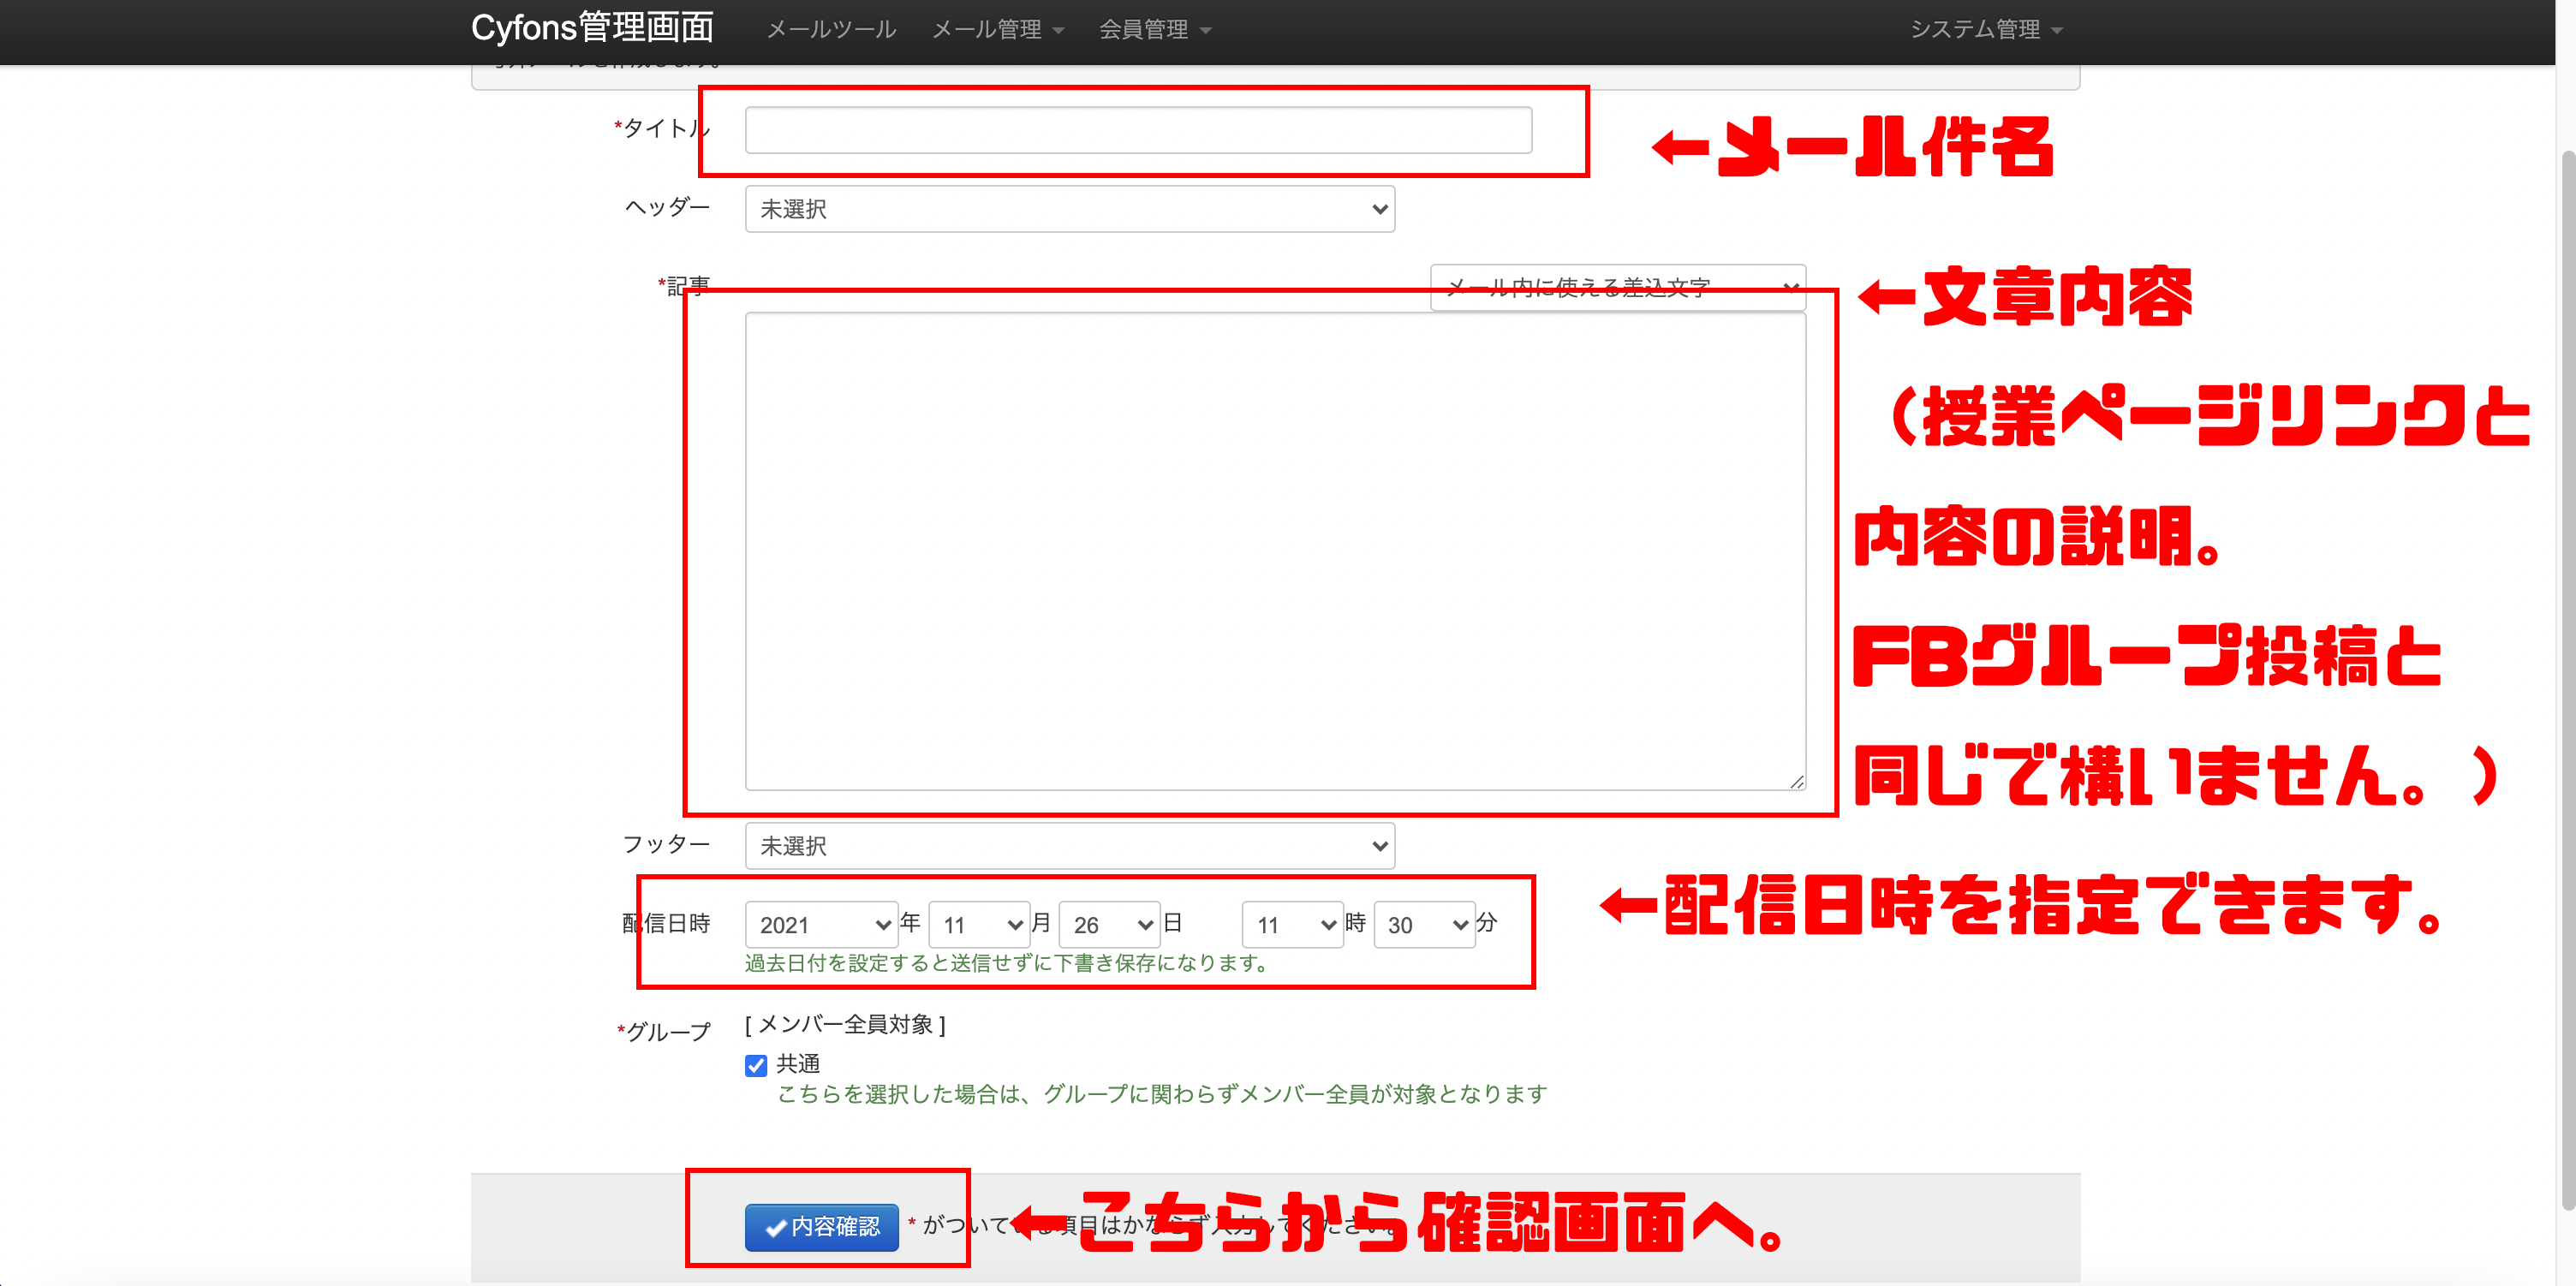This screenshot has height=1286, width=2576.
Task: Open the システム管理 menu
Action: coord(1985,30)
